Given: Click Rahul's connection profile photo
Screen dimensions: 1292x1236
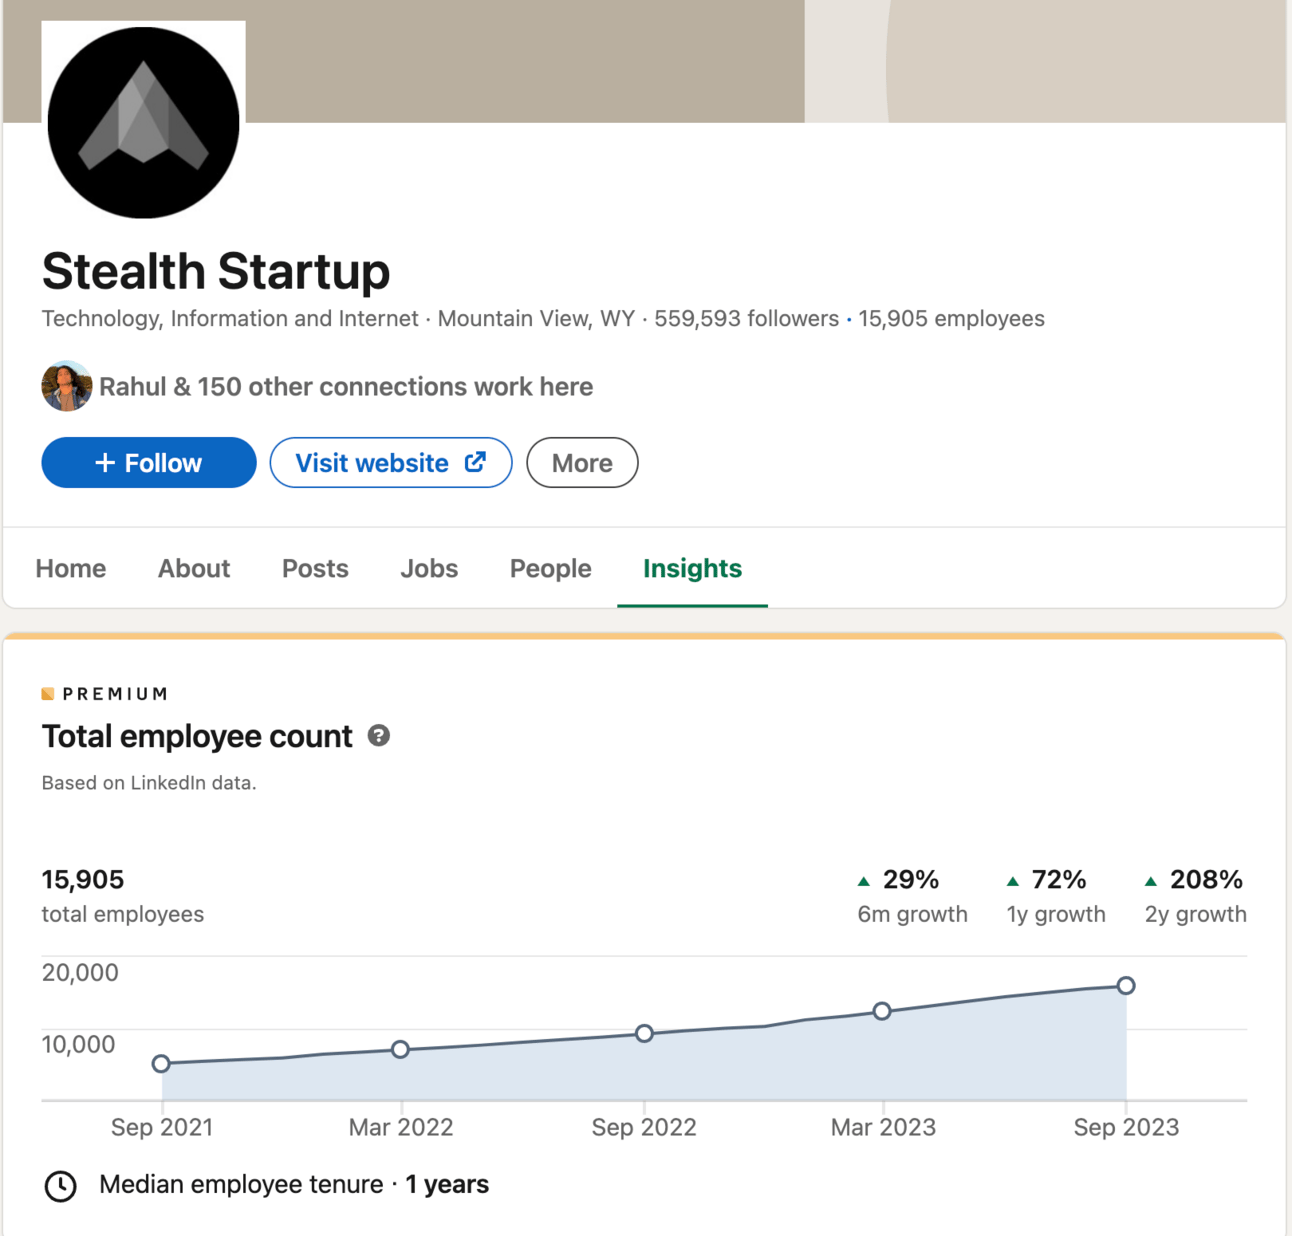Looking at the screenshot, I should [67, 387].
